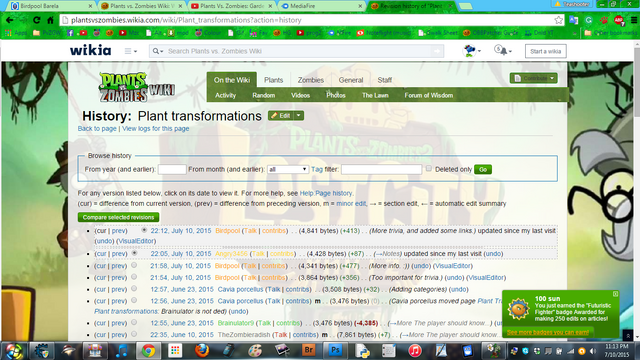Switch to the MediaFire browser tab
Image resolution: width=640 pixels, height=360 pixels.
coord(320,6)
